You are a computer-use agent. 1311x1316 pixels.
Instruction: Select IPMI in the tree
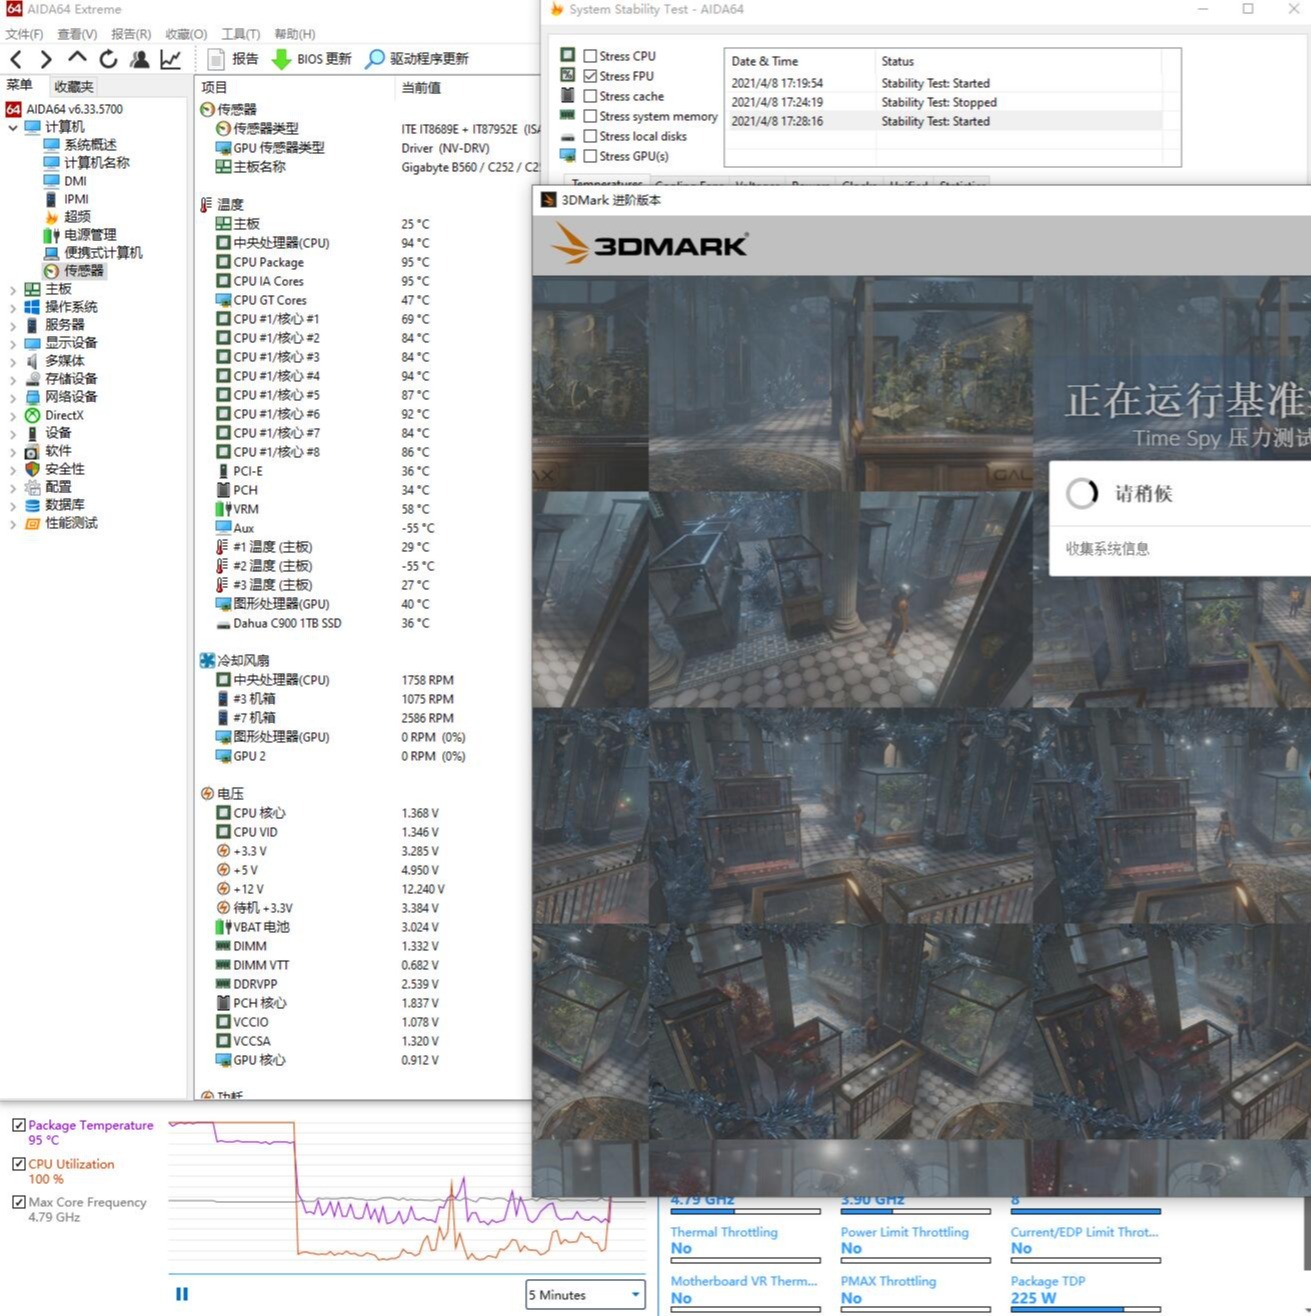click(x=76, y=199)
